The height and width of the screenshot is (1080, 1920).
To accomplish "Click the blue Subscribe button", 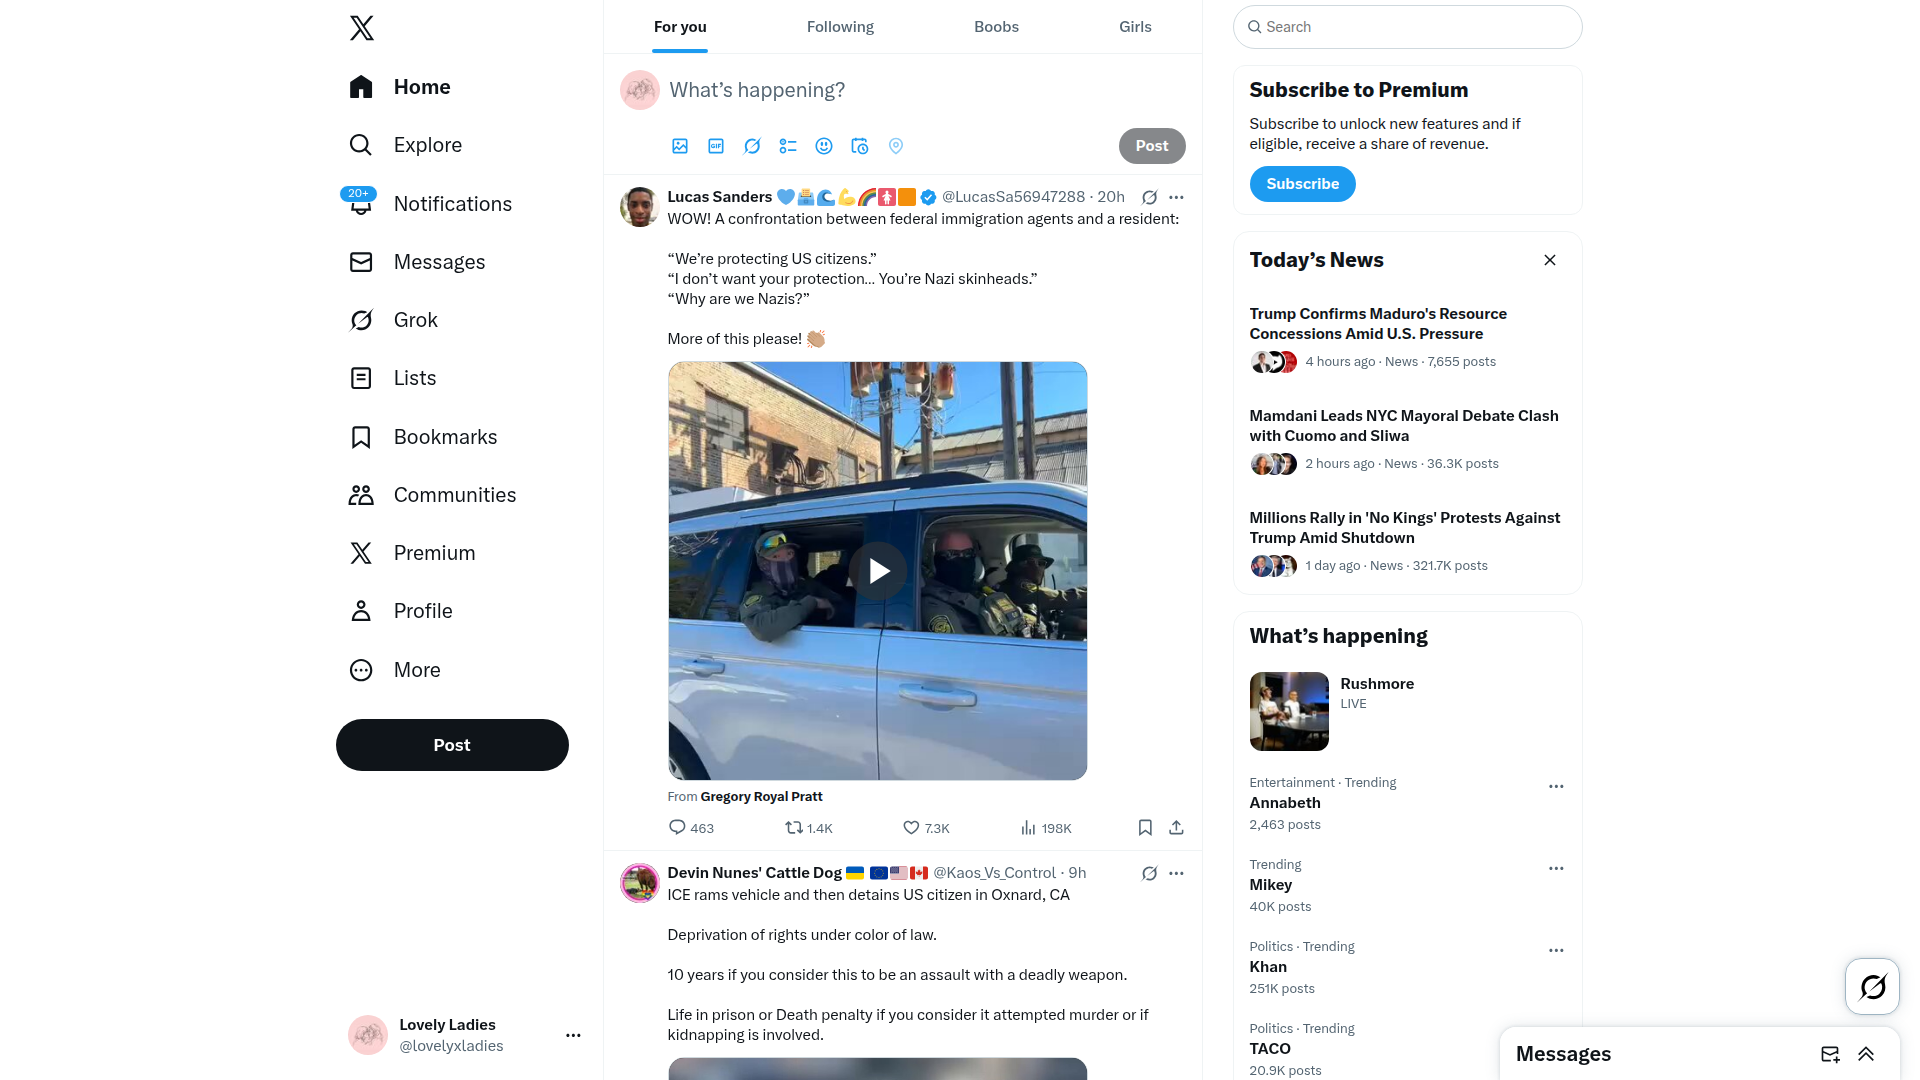I will [x=1302, y=184].
